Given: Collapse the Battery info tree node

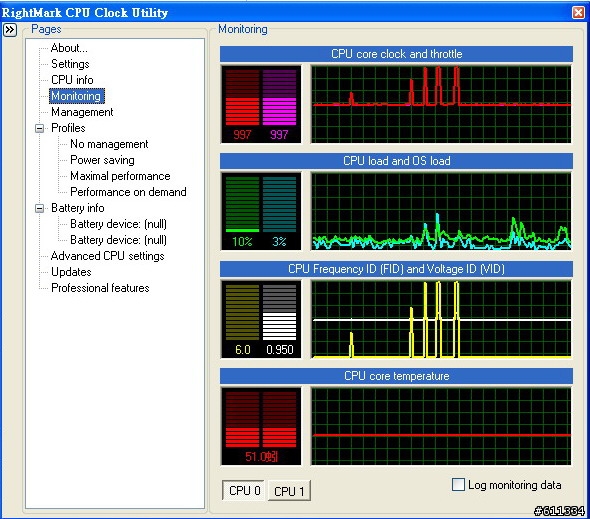Looking at the screenshot, I should 40,208.
